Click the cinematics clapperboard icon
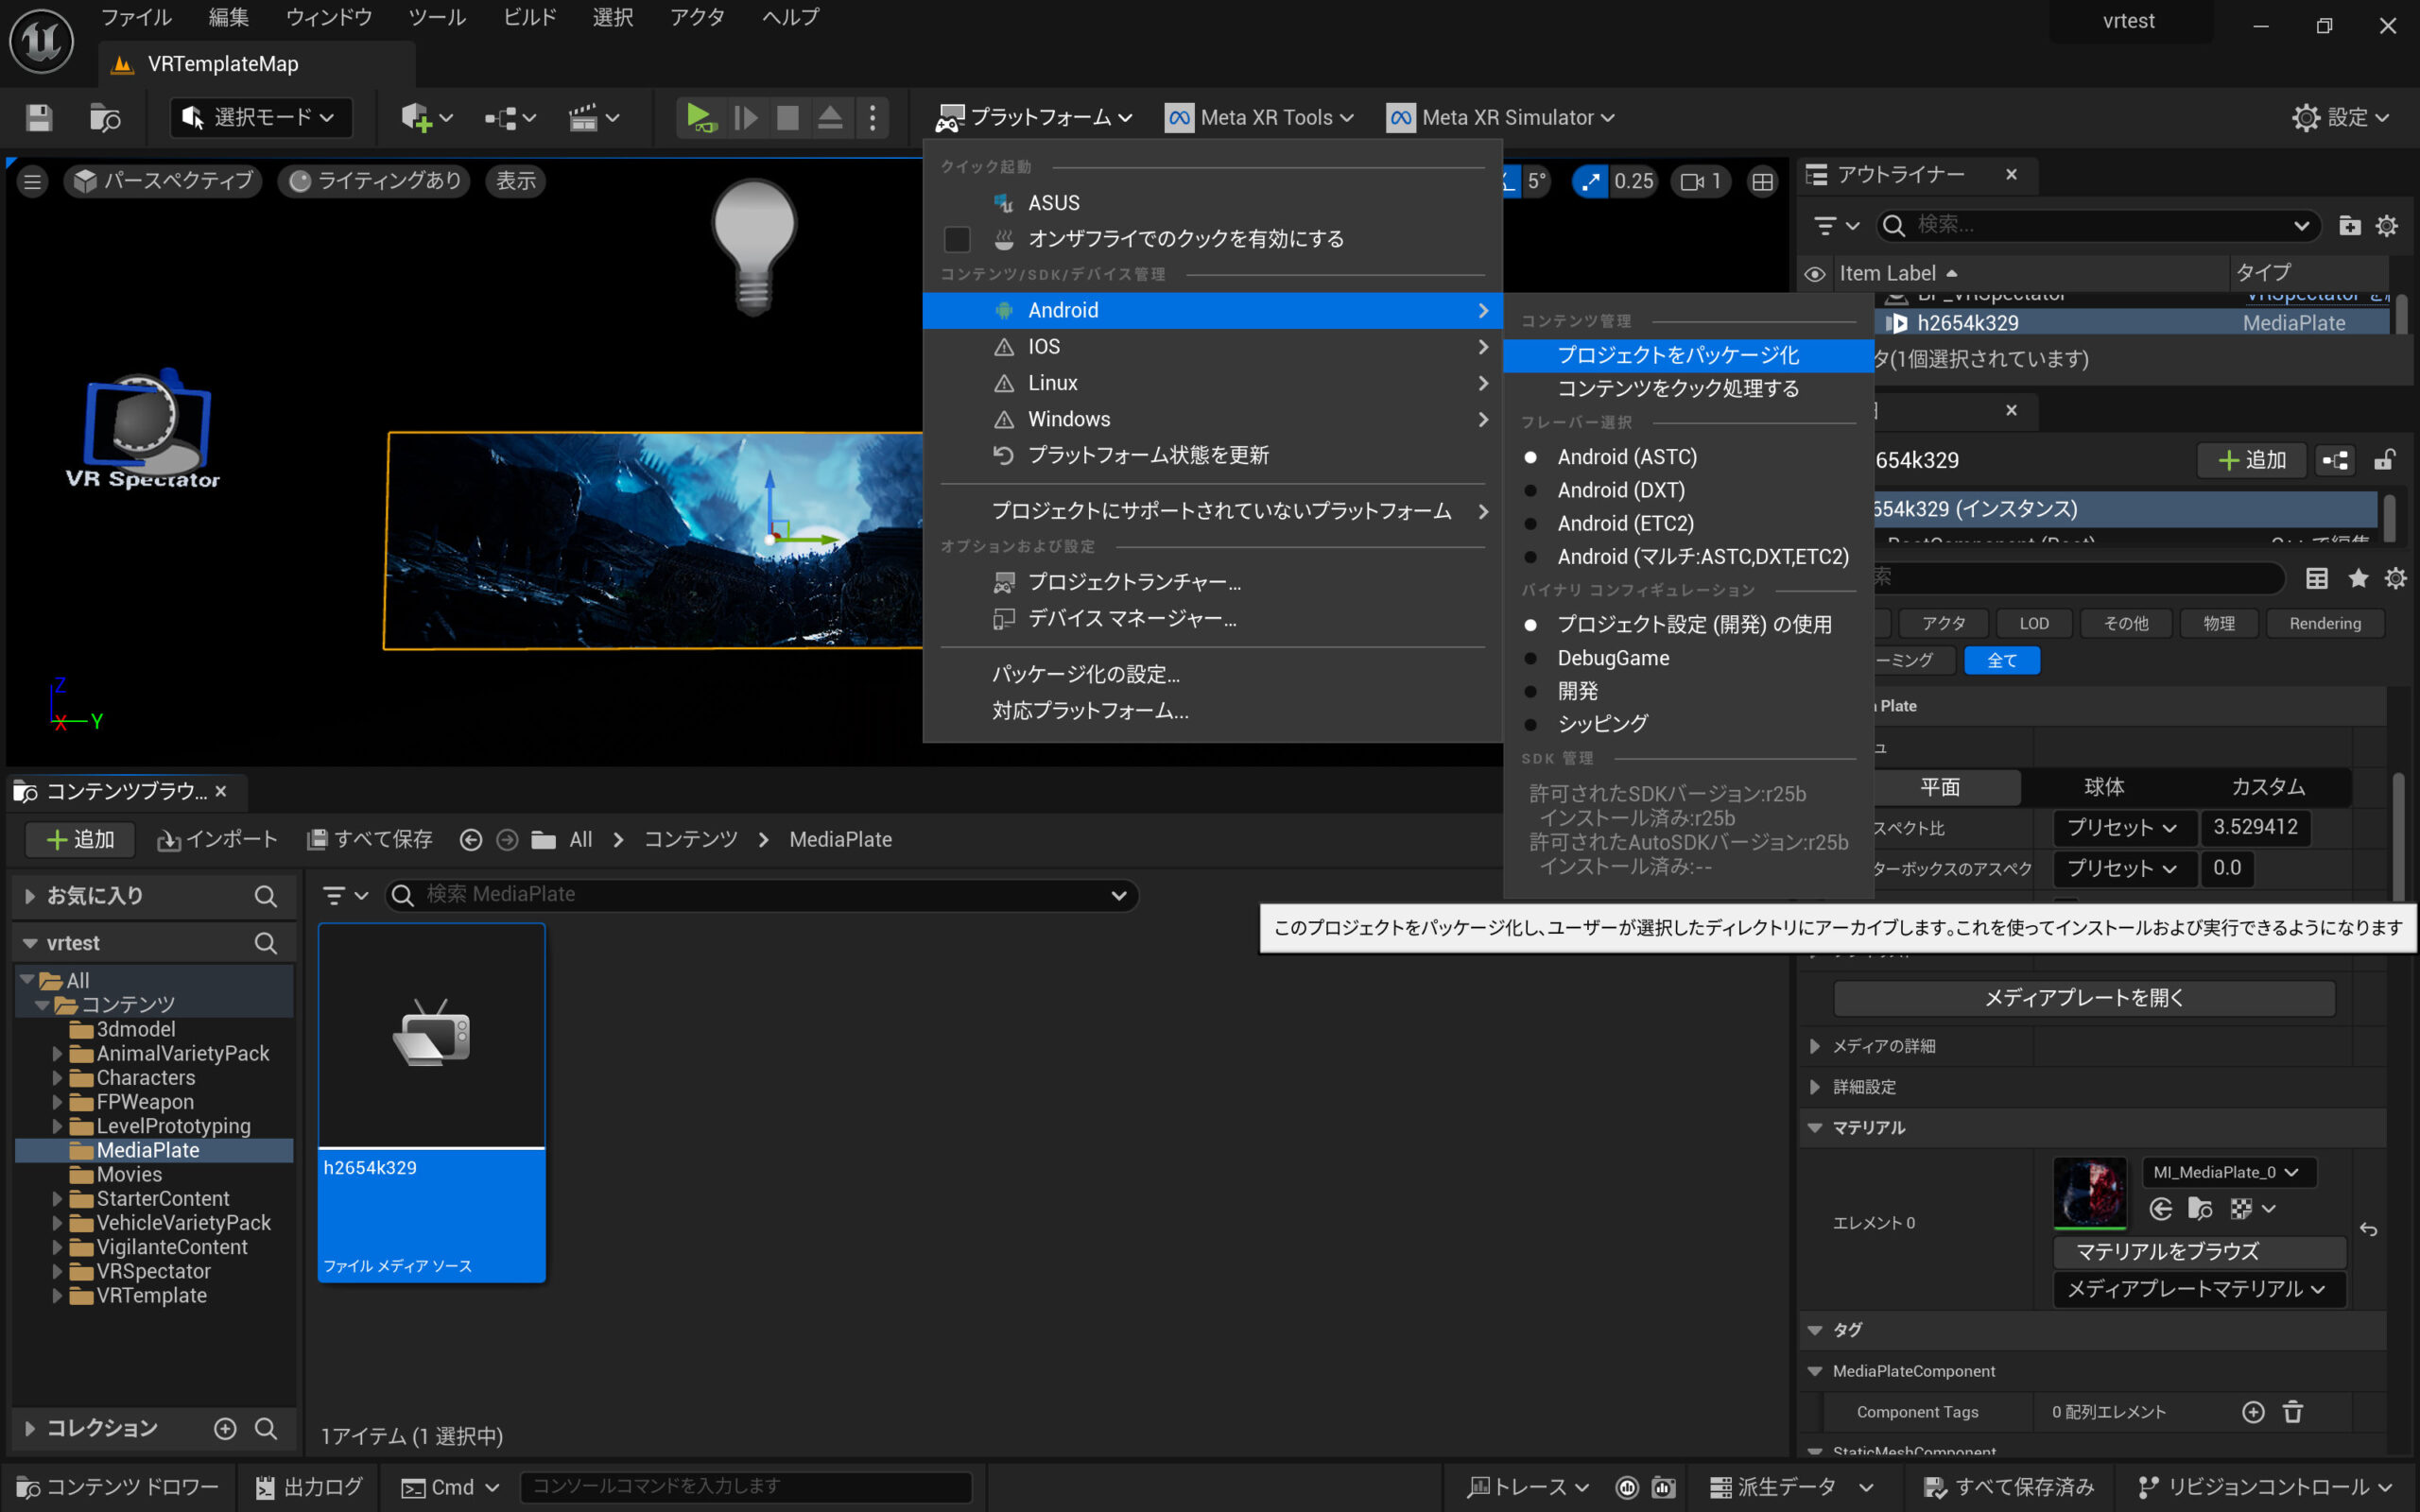2420x1512 pixels. click(583, 118)
